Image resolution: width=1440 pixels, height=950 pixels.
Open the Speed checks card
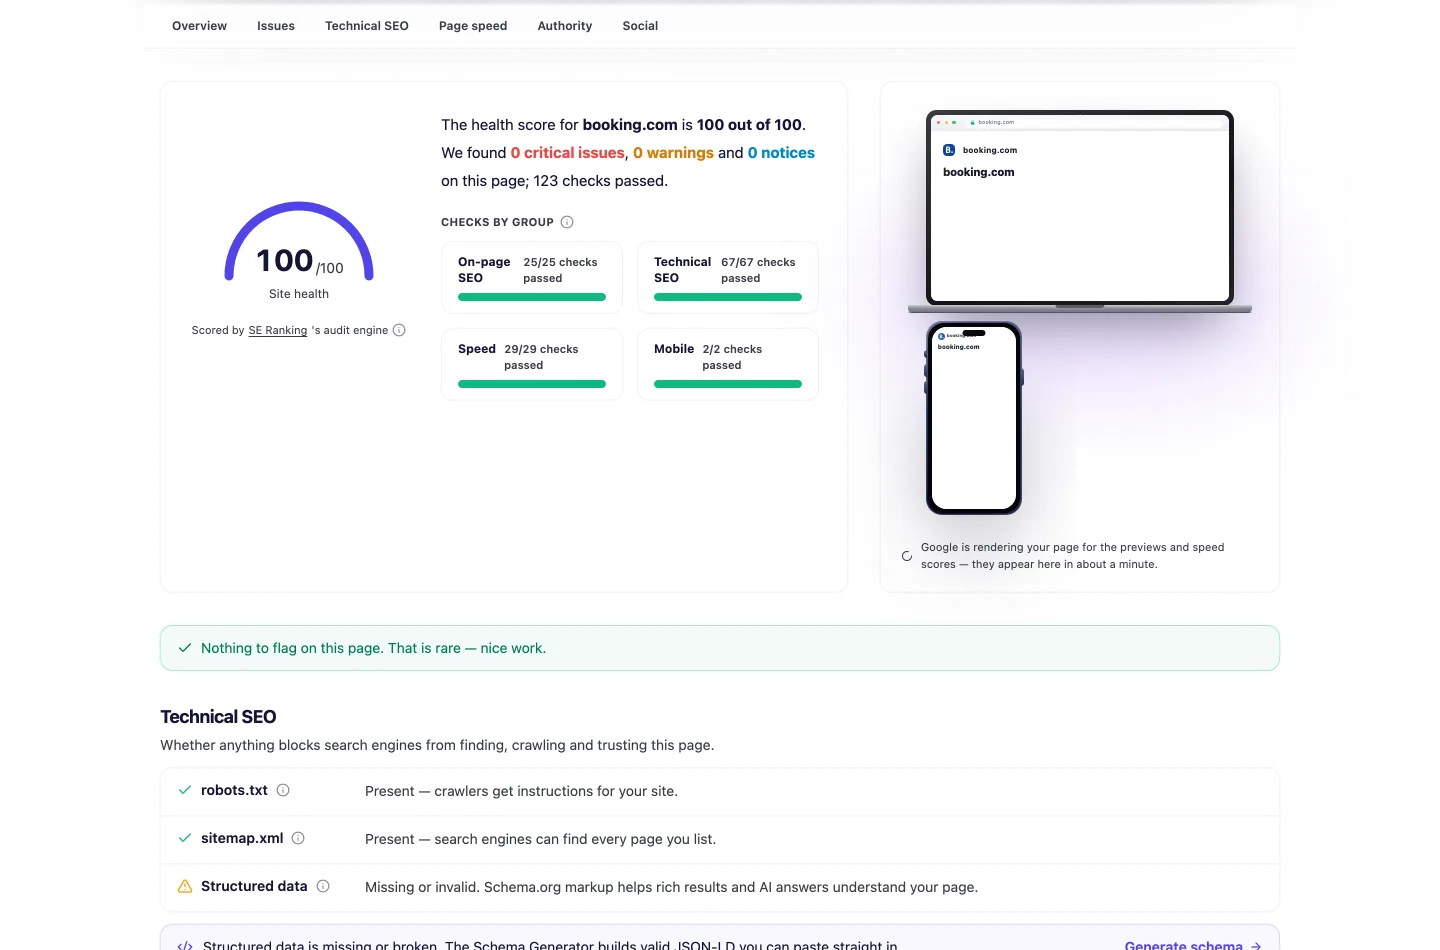[x=532, y=364]
